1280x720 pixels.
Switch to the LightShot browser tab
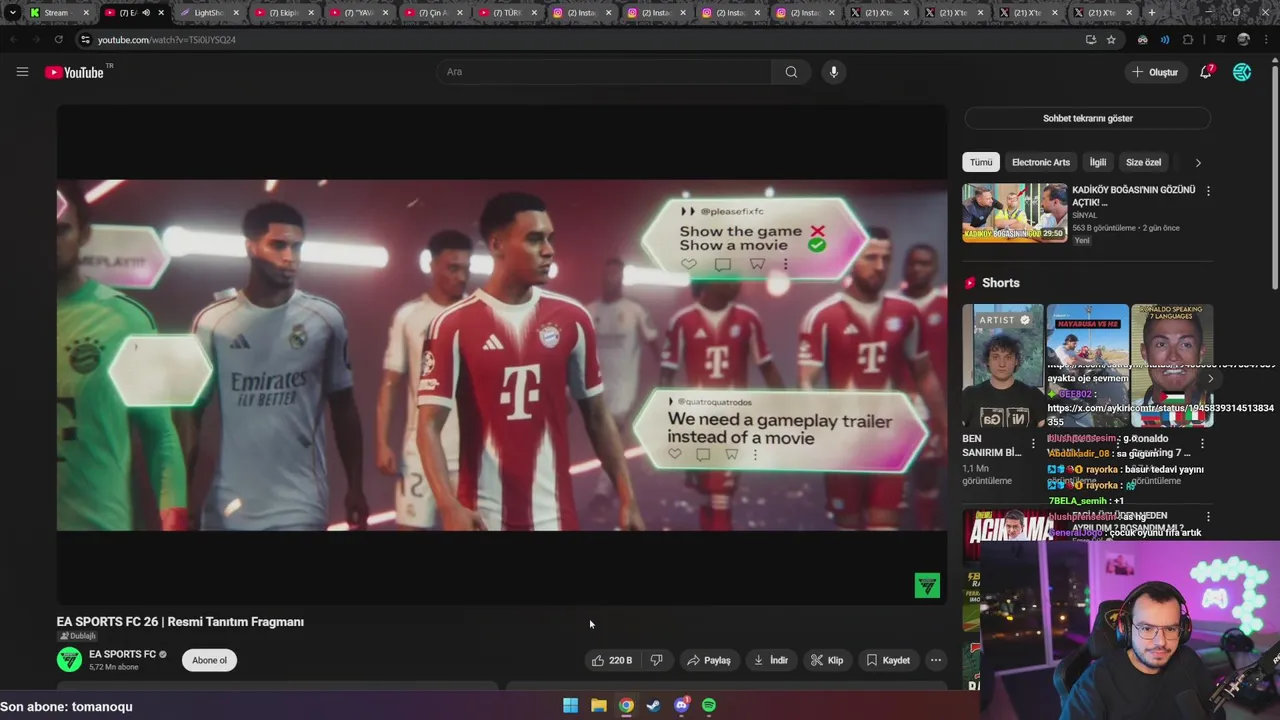[x=208, y=13]
